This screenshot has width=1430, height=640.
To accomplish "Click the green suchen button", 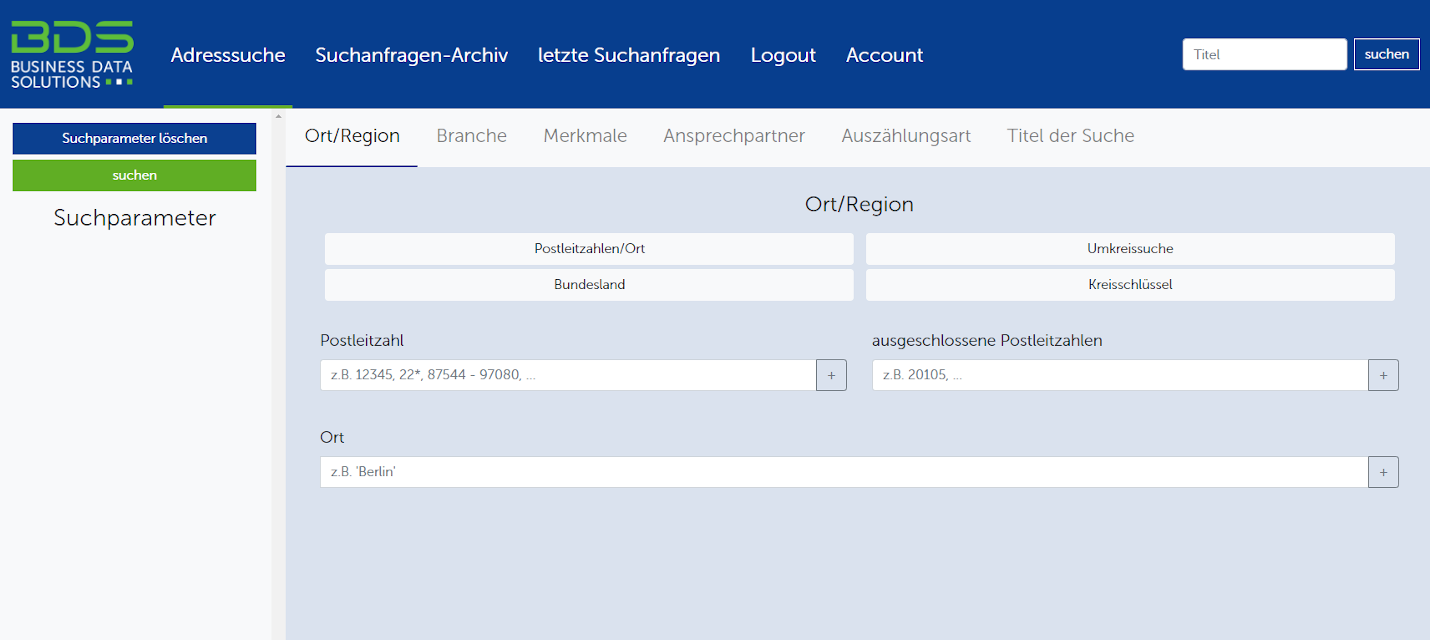I will click(x=134, y=175).
